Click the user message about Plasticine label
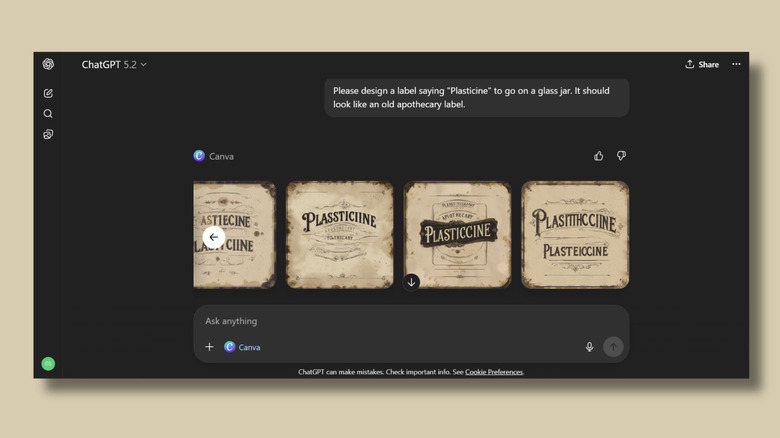Viewport: 780px width, 438px height. pyautogui.click(x=477, y=98)
